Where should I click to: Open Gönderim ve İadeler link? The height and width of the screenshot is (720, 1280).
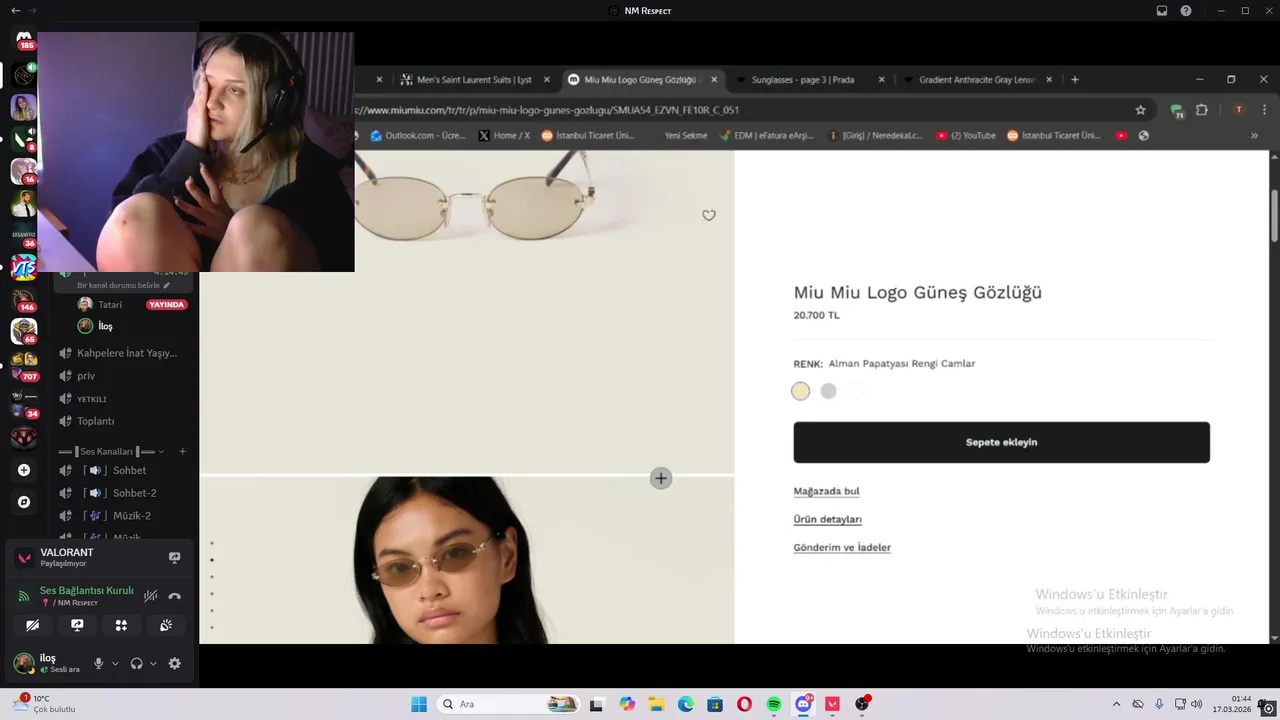(842, 547)
